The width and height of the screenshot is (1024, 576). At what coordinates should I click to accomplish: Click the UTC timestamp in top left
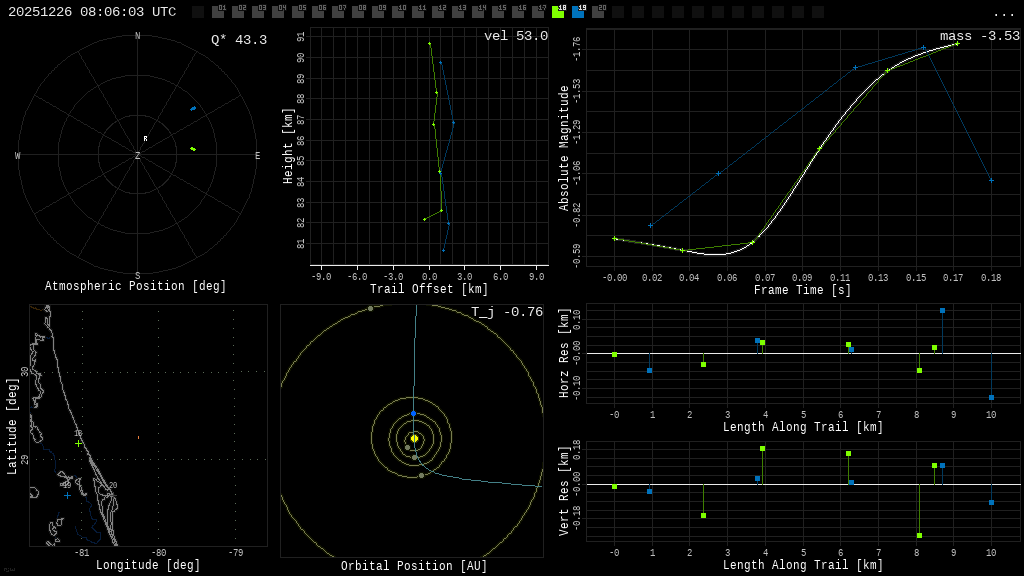click(x=92, y=12)
